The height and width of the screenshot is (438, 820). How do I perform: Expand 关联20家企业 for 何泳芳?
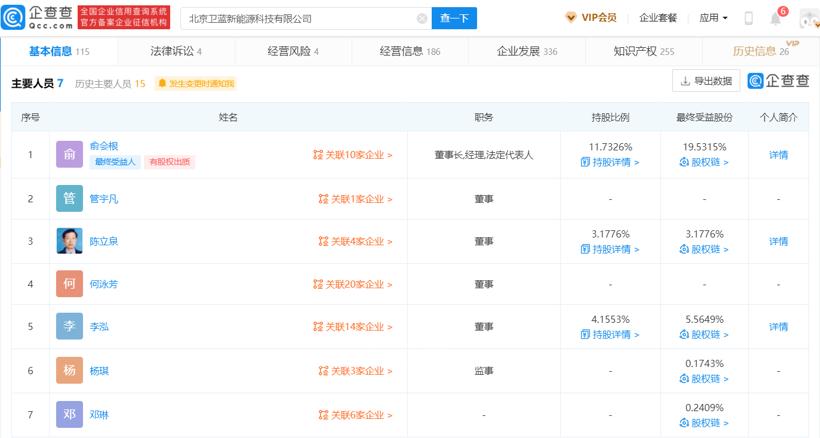coord(355,285)
